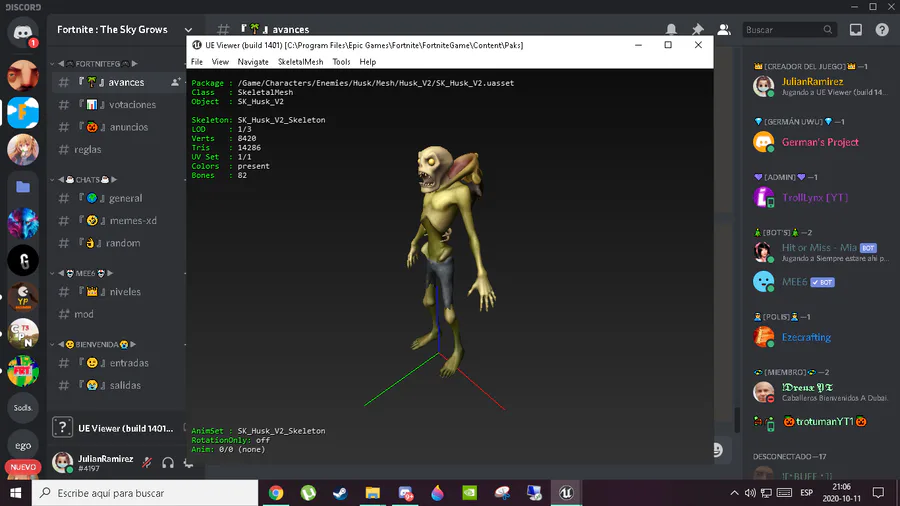Show pinned messages pin icon
Viewport: 900px width, 506px height.
pos(697,29)
